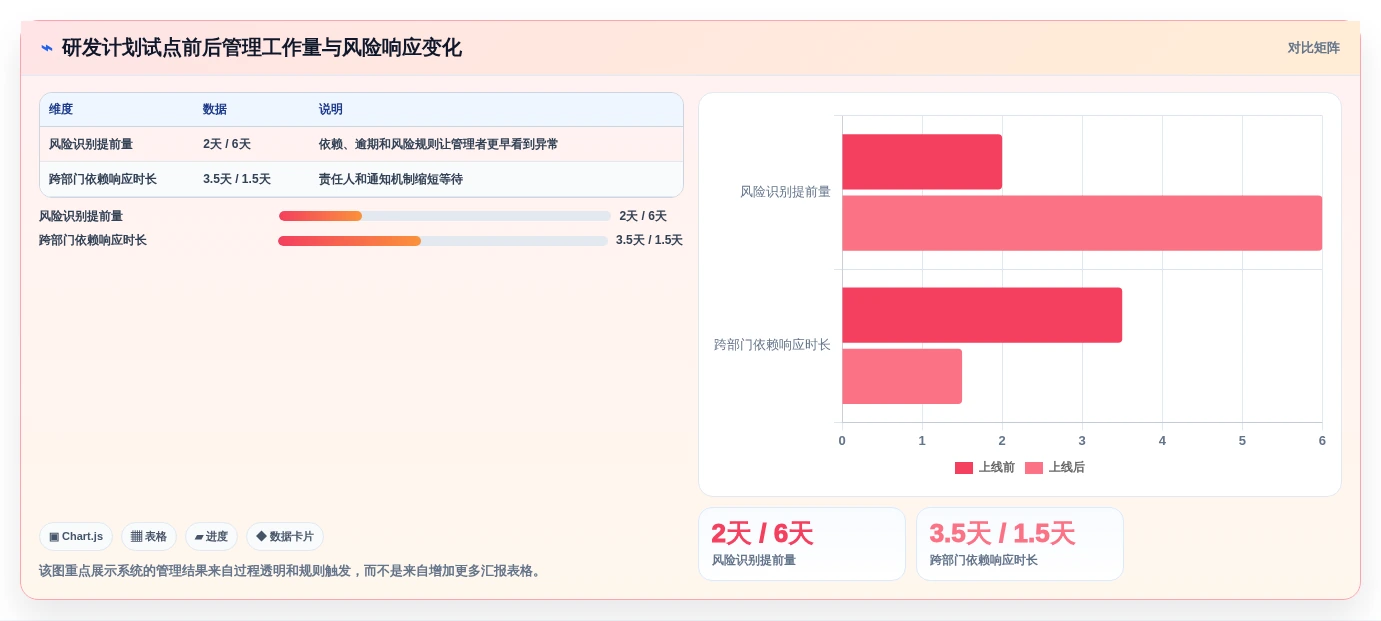Click chart axis label 风险识别提前量
The image size is (1381, 621).
pyautogui.click(x=785, y=191)
